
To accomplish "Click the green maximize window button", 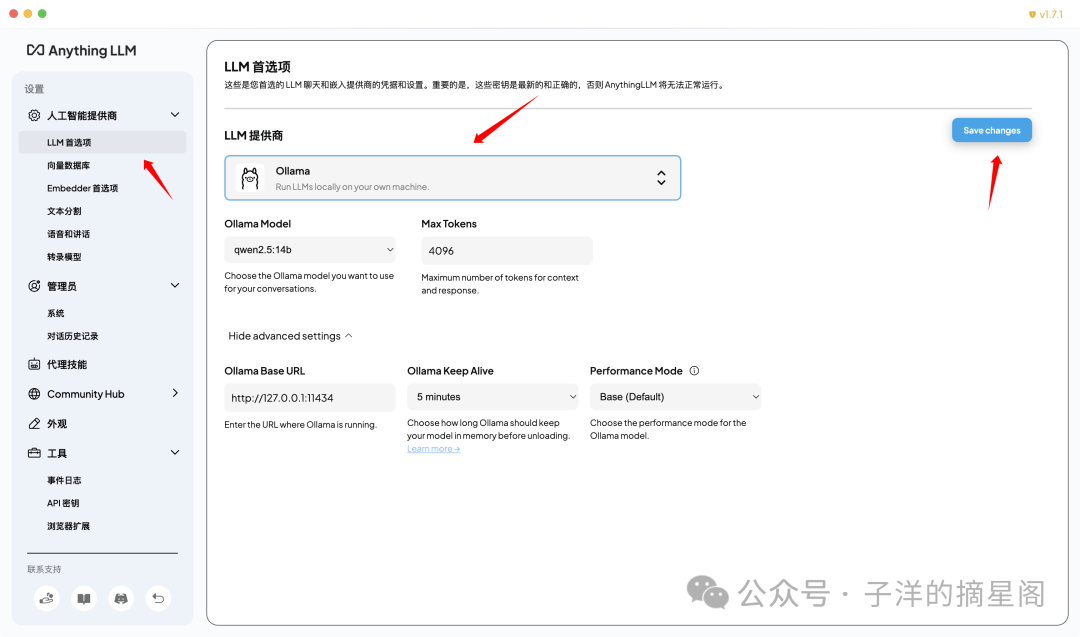I will [42, 13].
